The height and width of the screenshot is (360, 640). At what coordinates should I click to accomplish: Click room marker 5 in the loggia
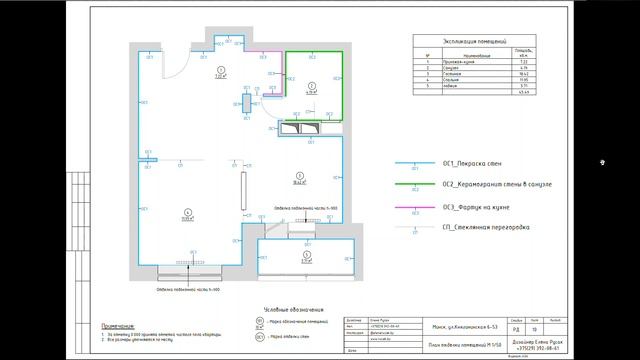[x=307, y=255]
